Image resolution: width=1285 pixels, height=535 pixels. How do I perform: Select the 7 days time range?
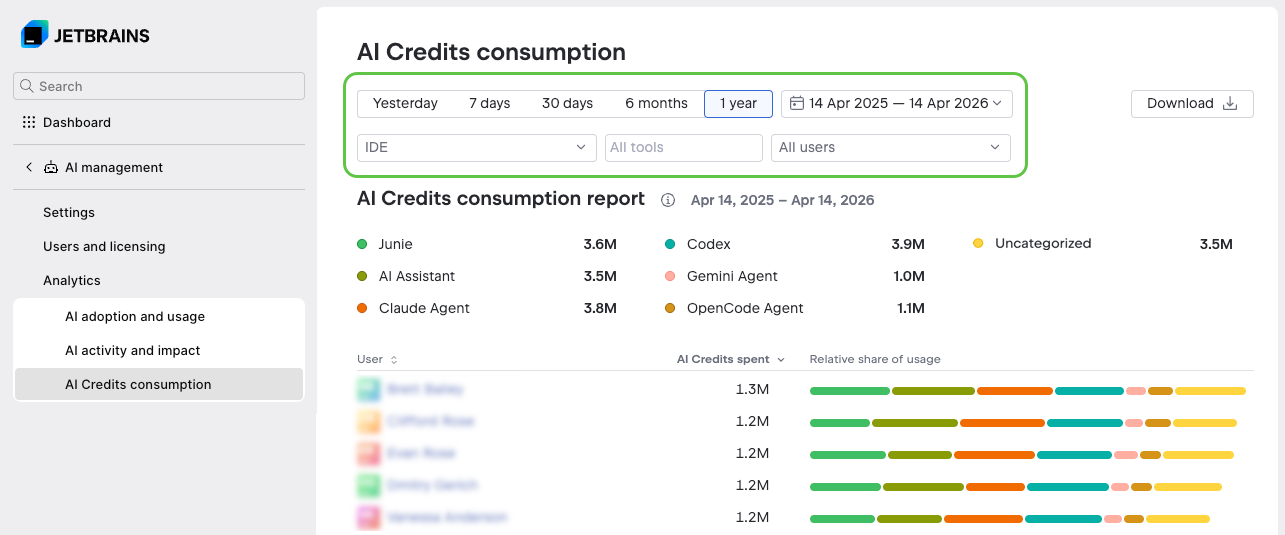[490, 103]
